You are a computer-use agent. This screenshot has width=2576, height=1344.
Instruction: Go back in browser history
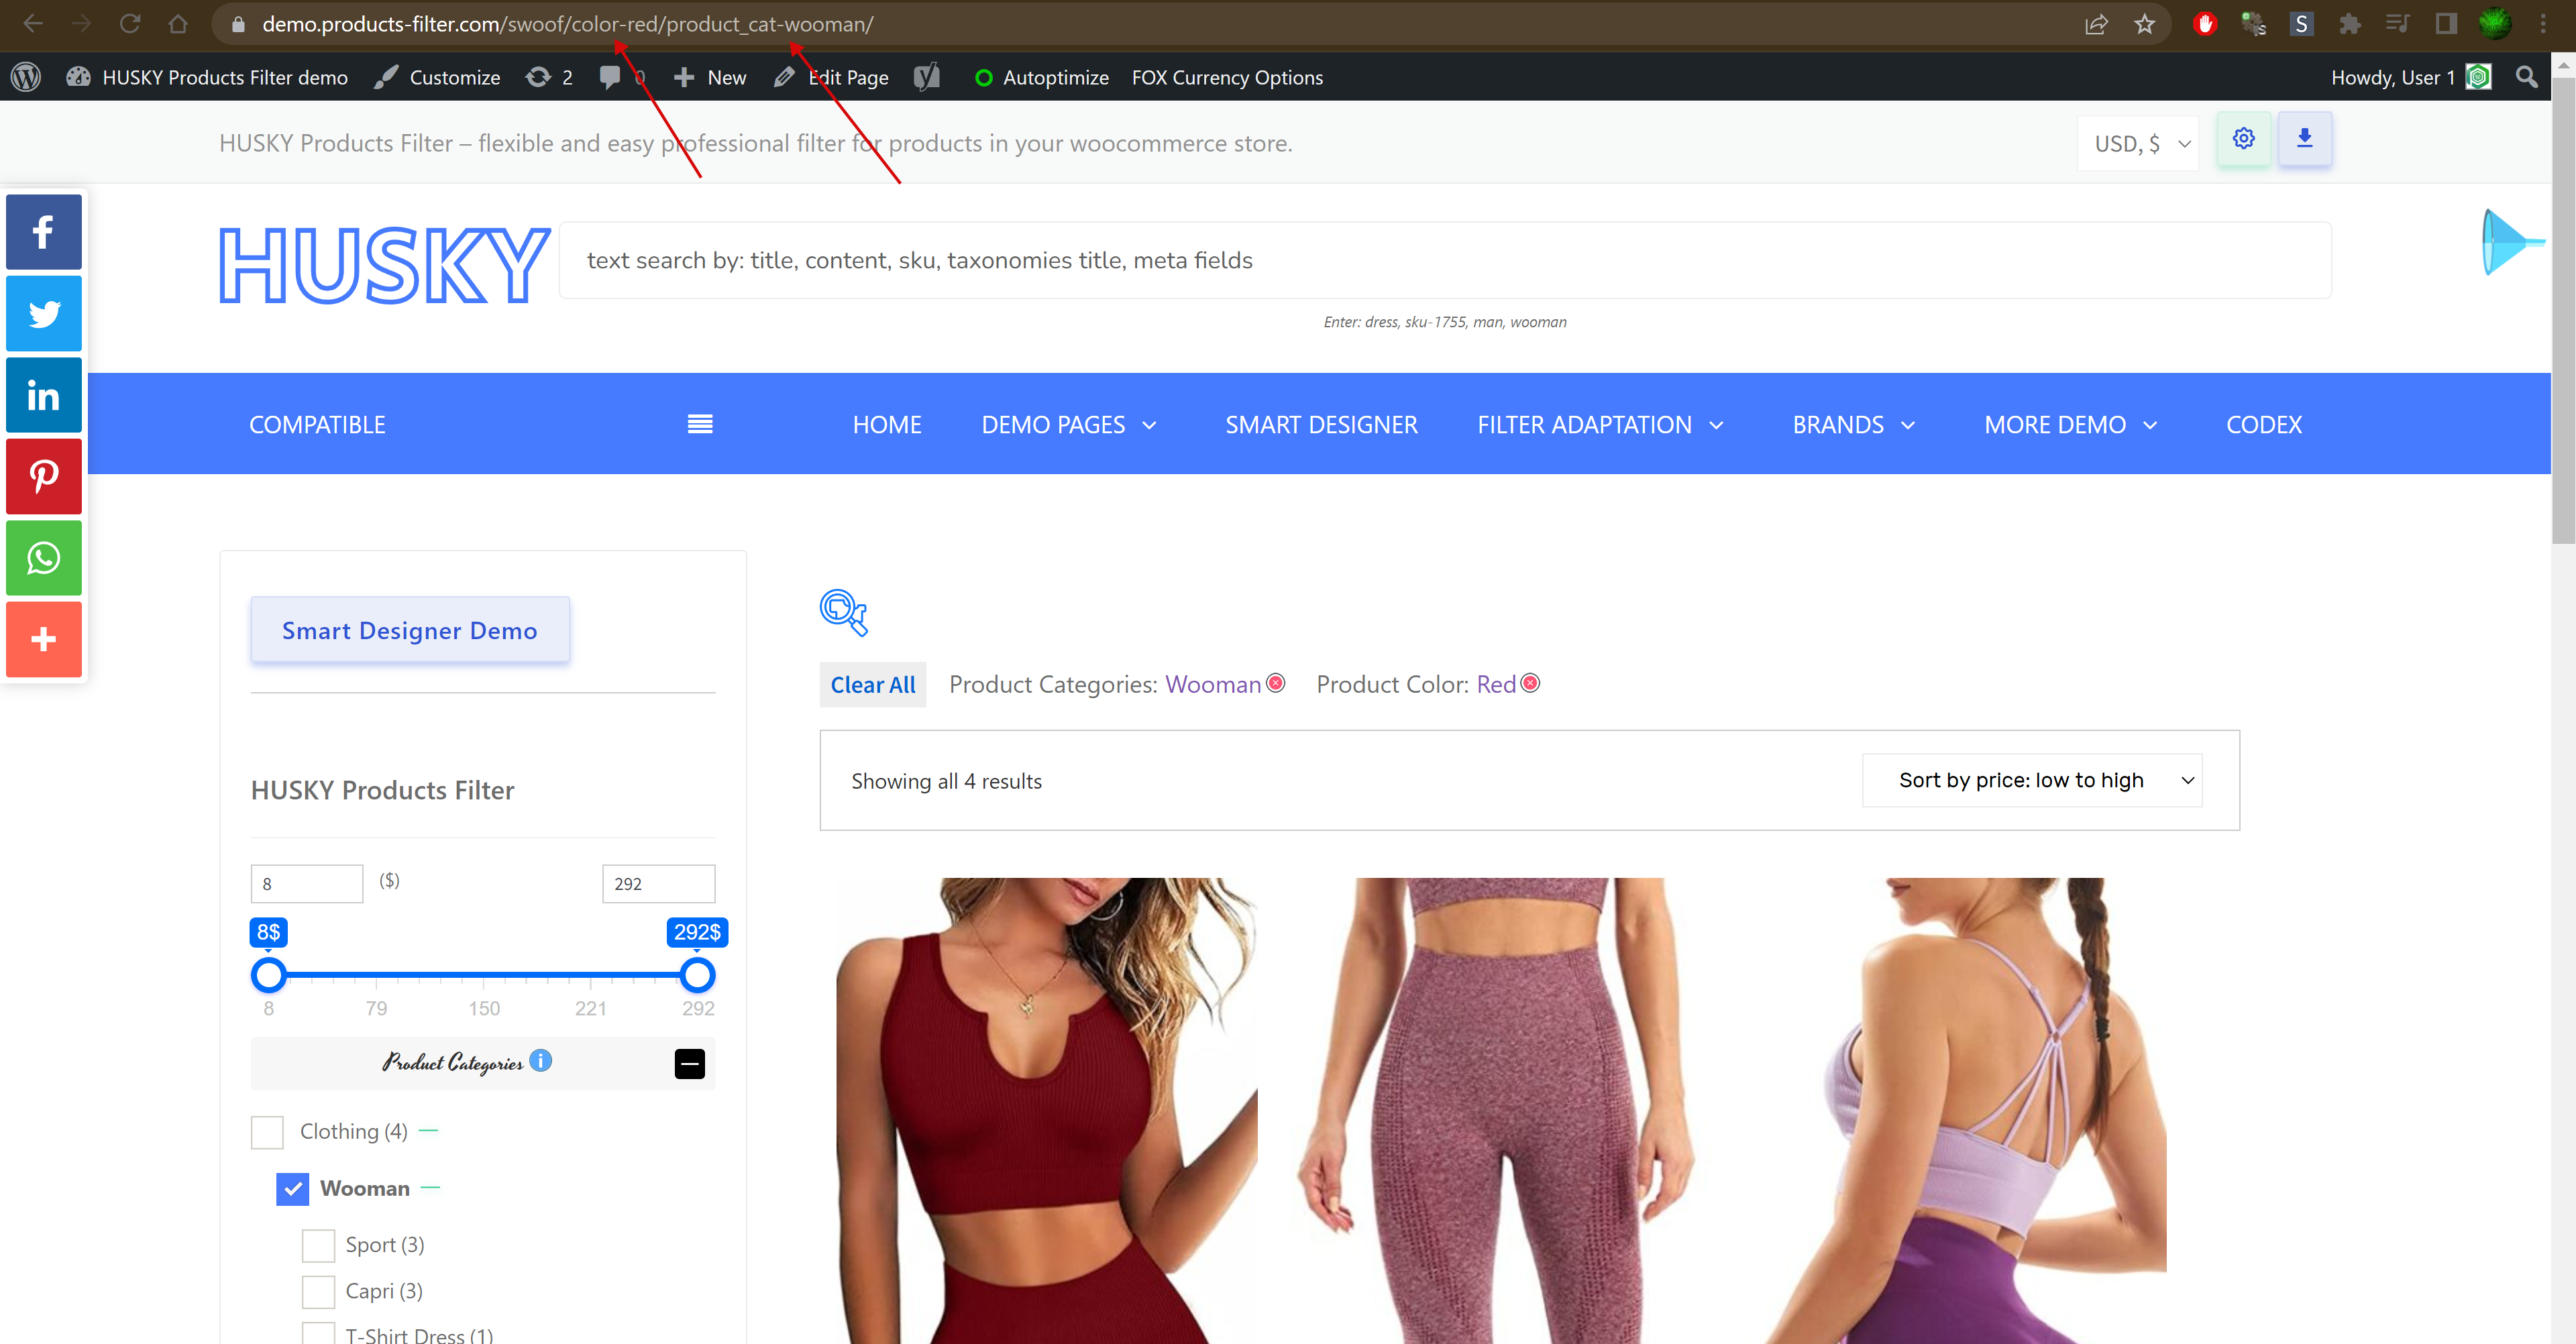[x=33, y=24]
